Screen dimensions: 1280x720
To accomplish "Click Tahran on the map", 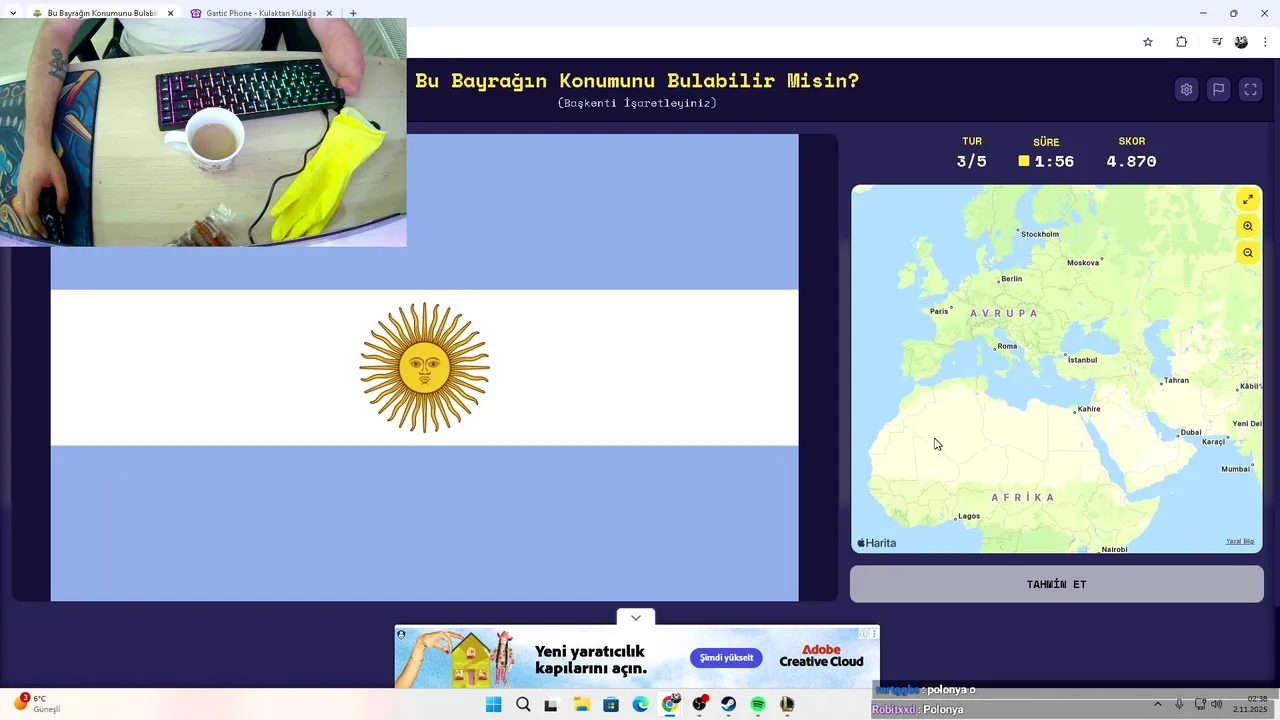I will point(1176,380).
